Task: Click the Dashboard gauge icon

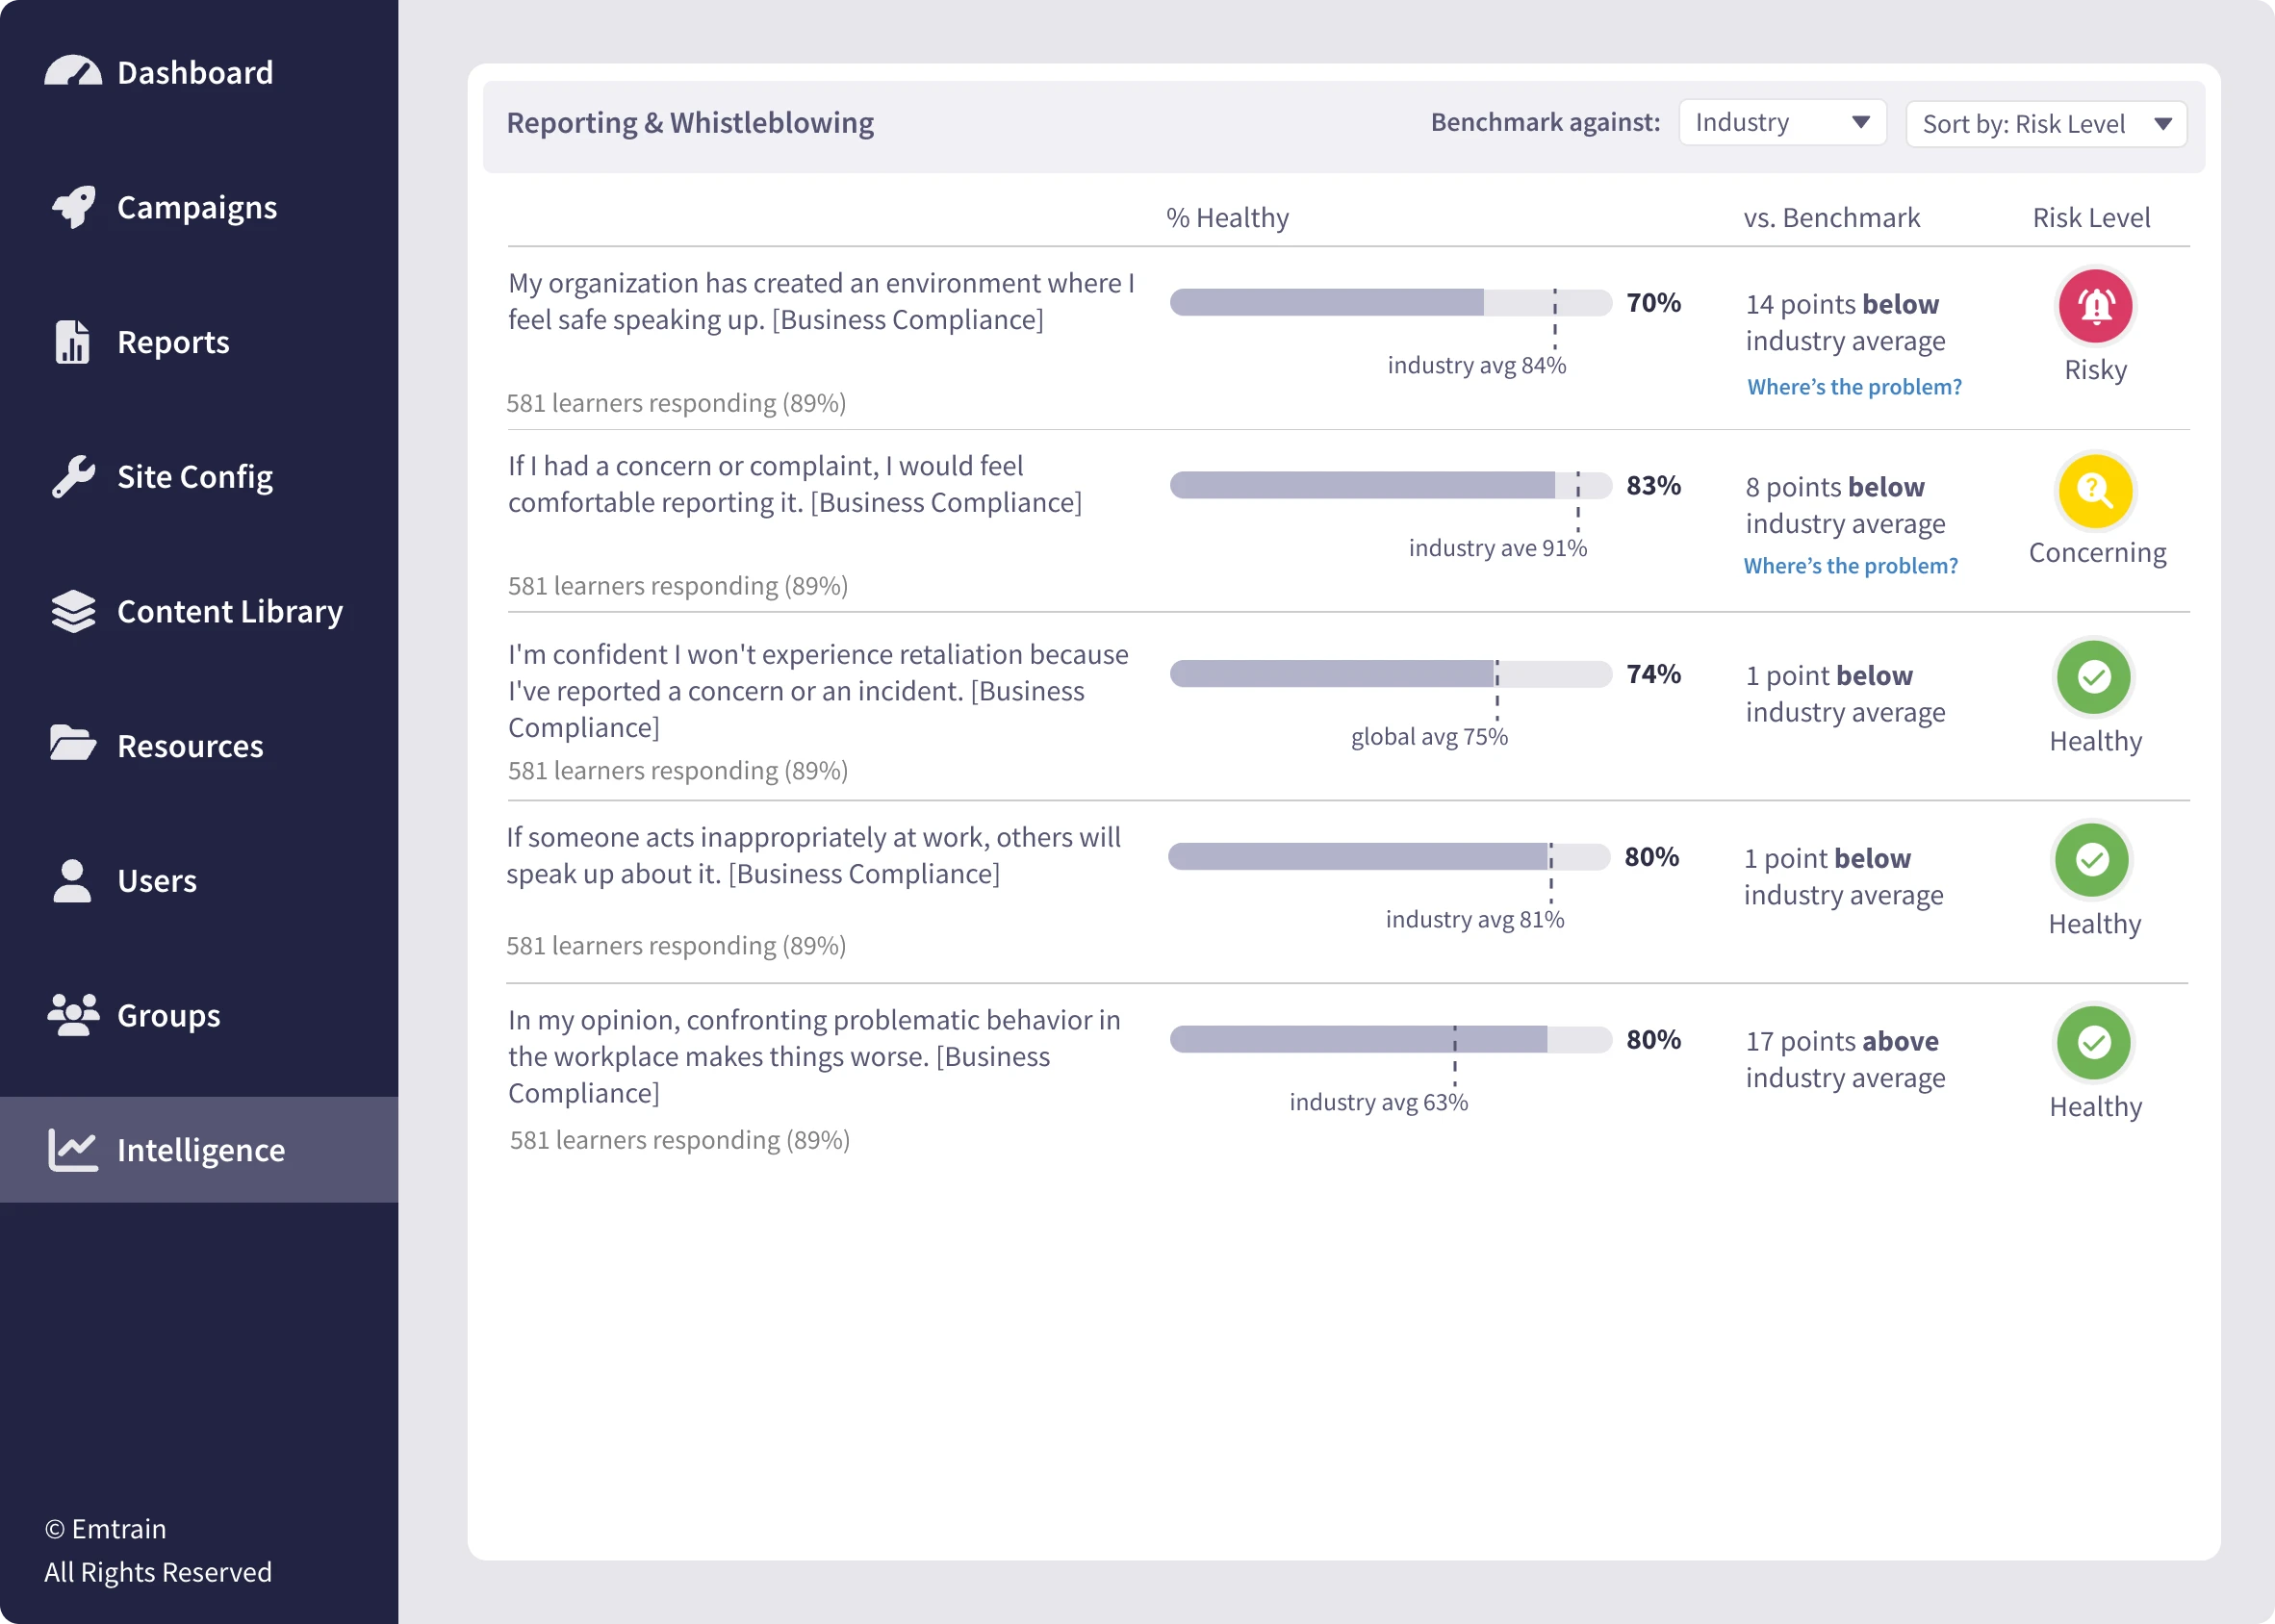Action: point(72,72)
